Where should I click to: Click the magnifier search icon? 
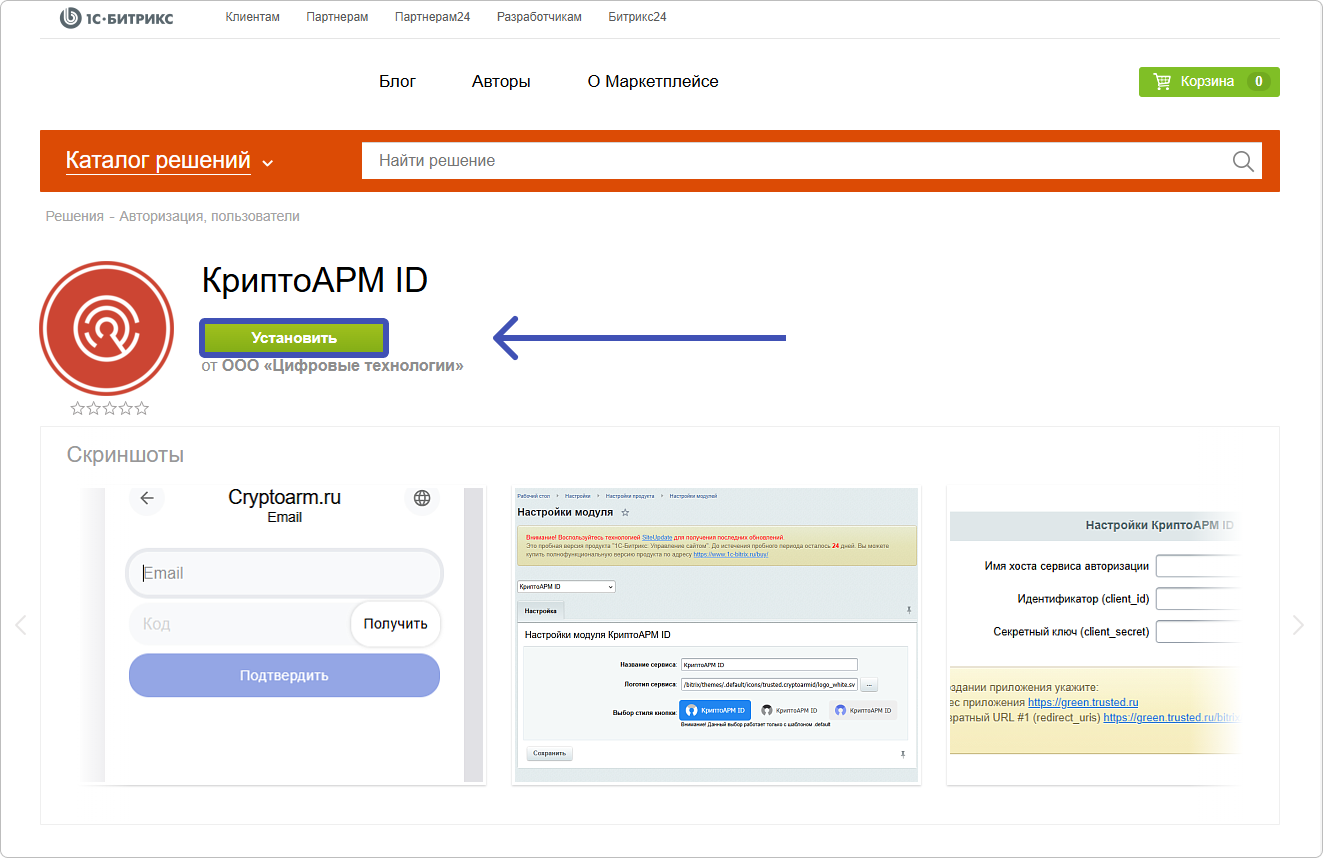pos(1243,161)
